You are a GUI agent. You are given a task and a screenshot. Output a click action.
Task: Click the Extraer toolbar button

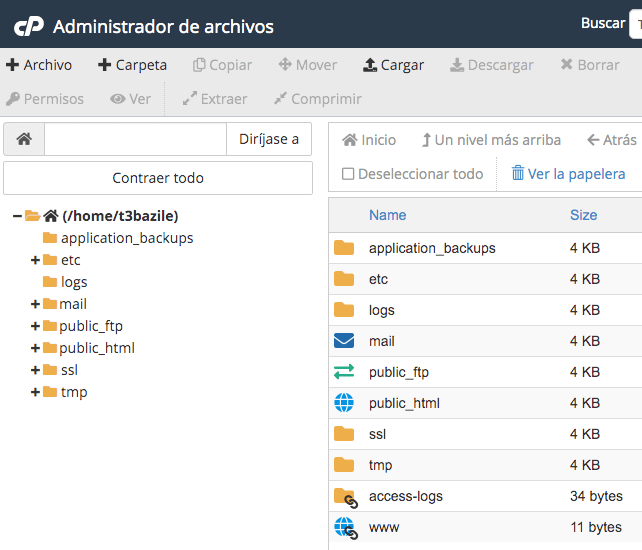215,99
